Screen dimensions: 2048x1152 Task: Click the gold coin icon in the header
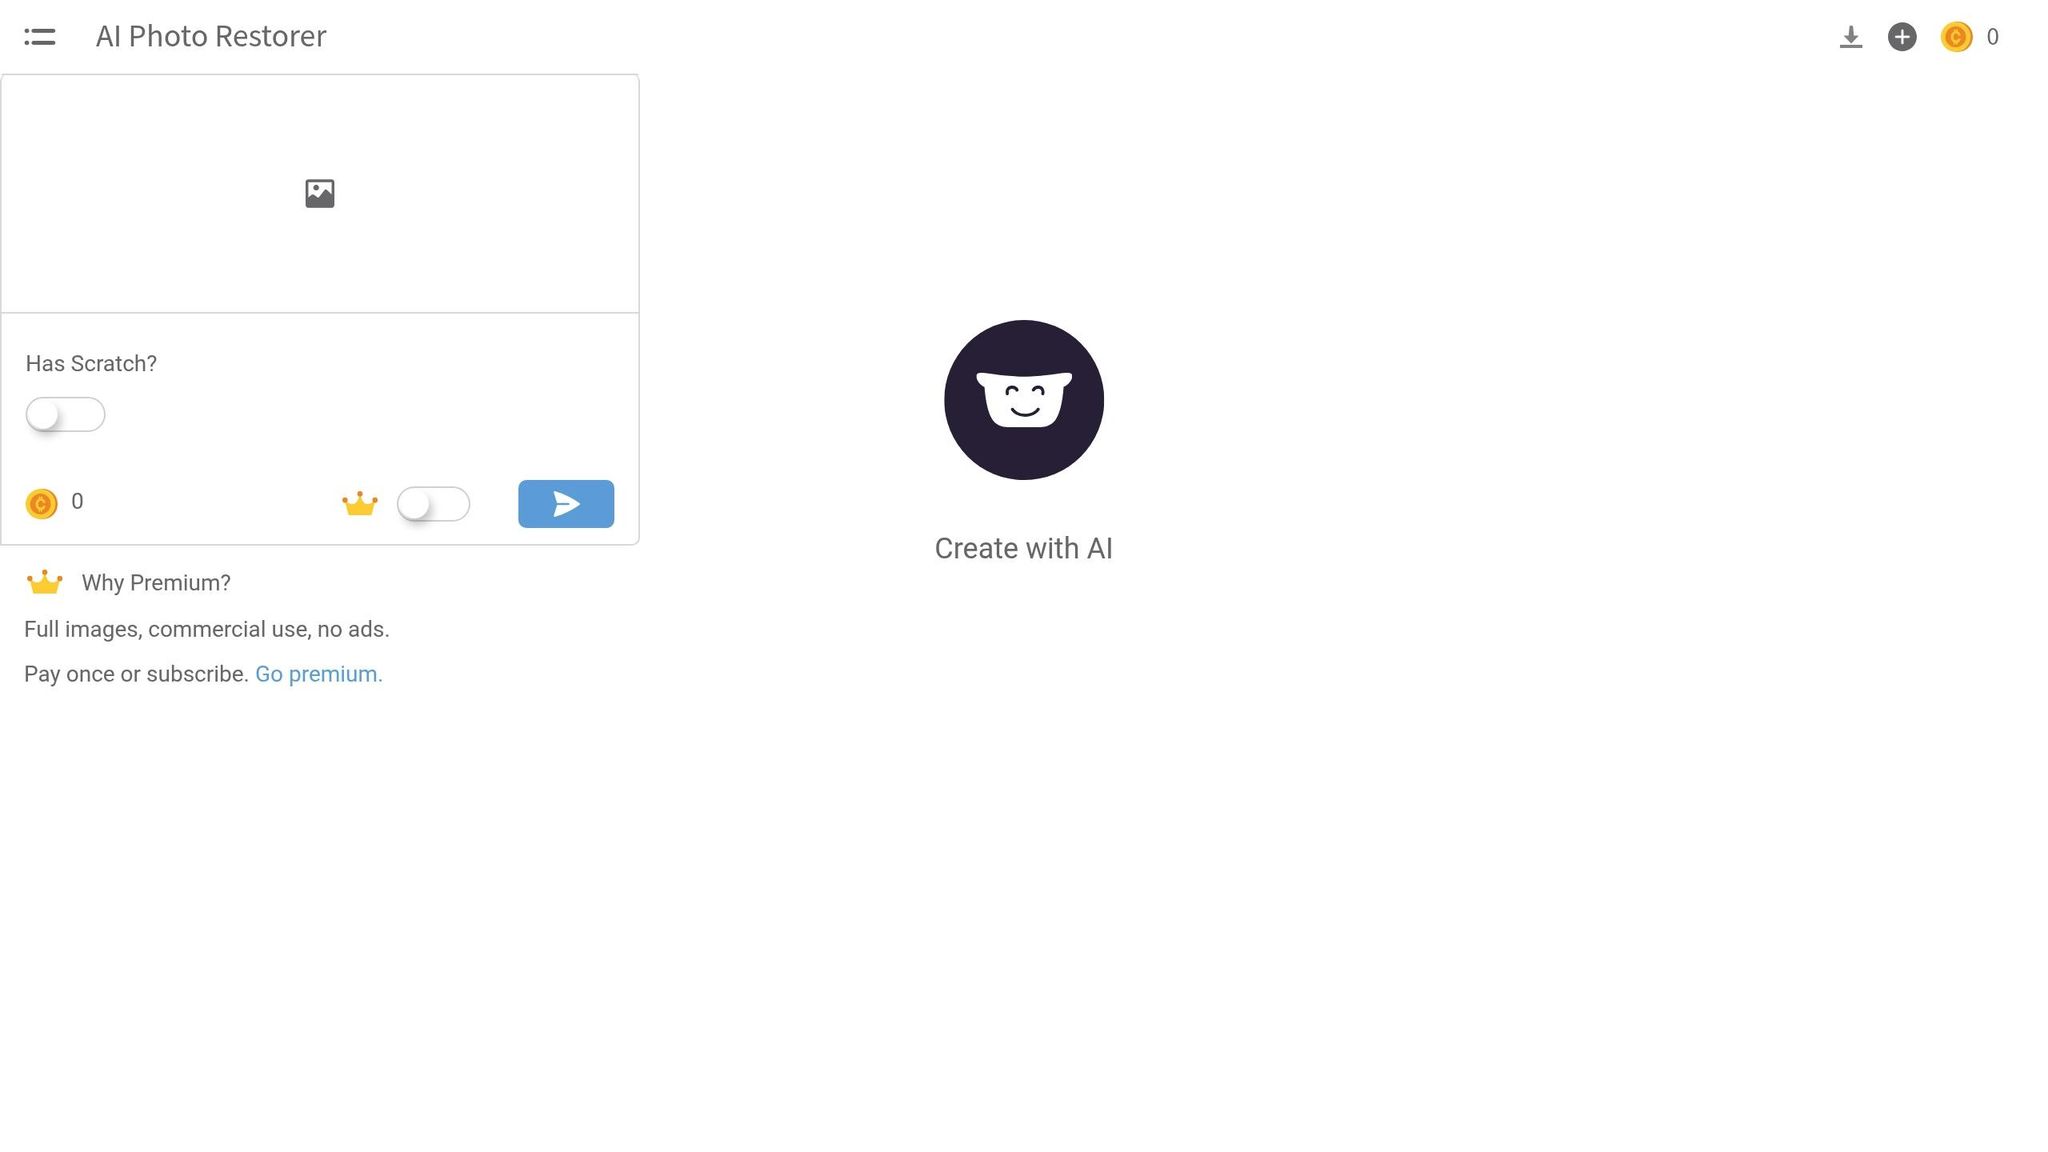pos(1956,37)
